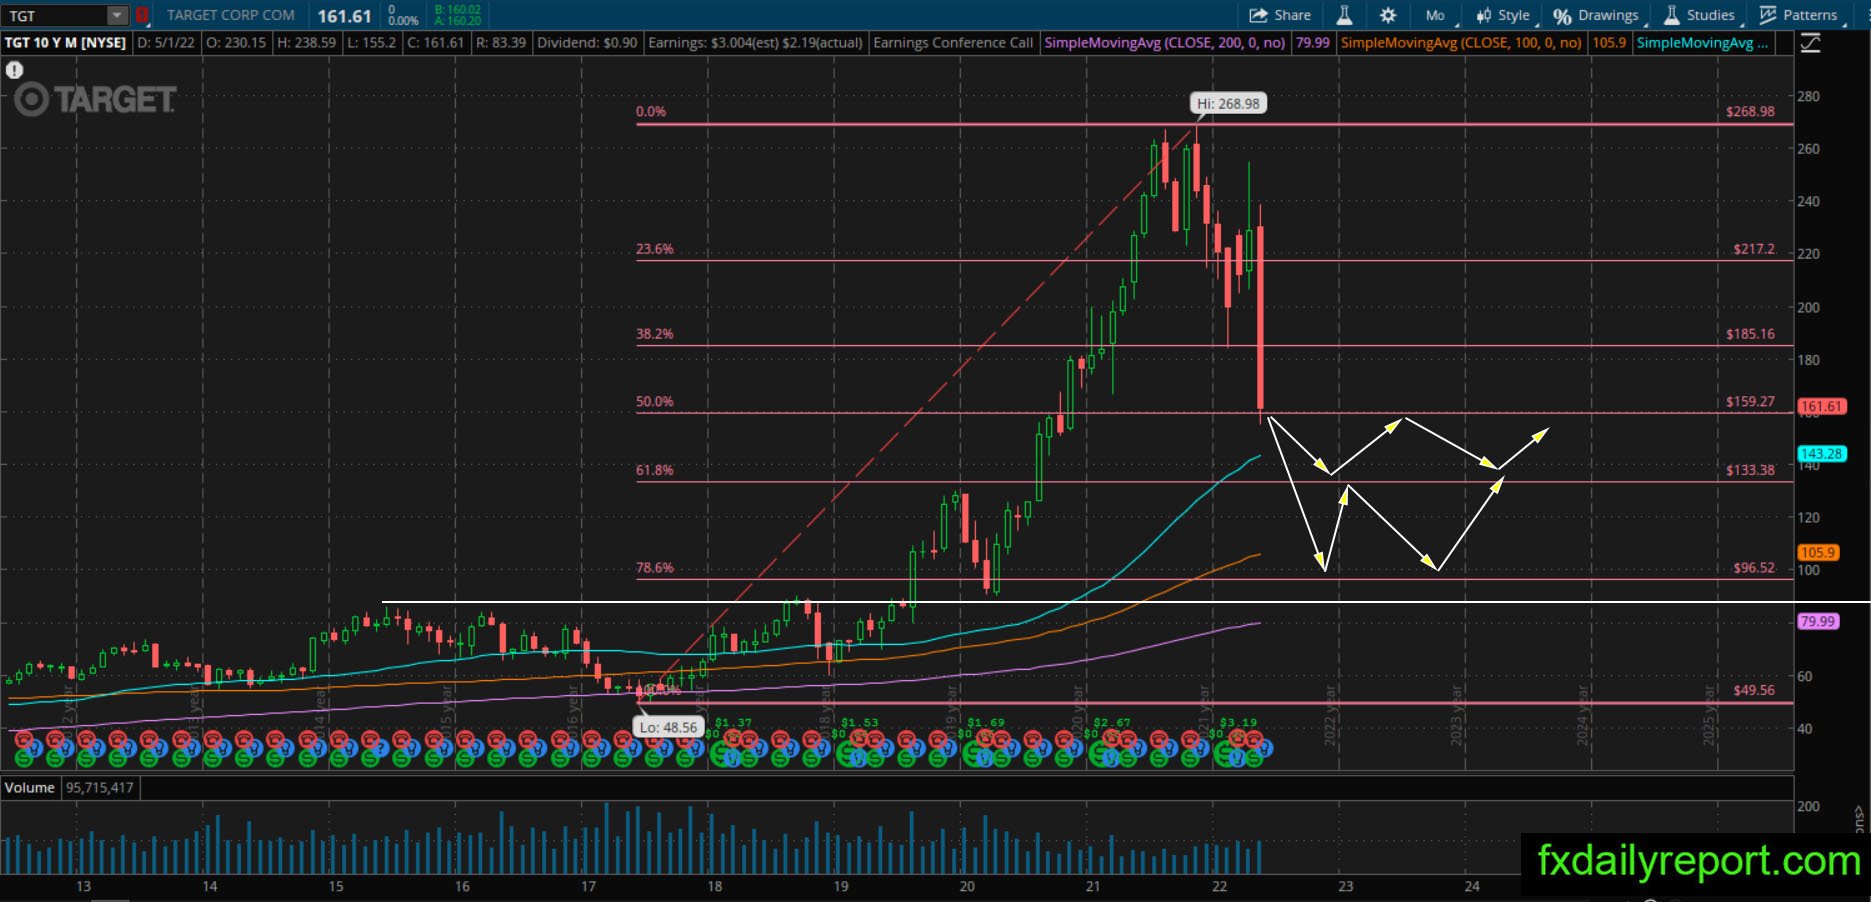Click the Volume study label
1871x902 pixels.
pyautogui.click(x=30, y=788)
